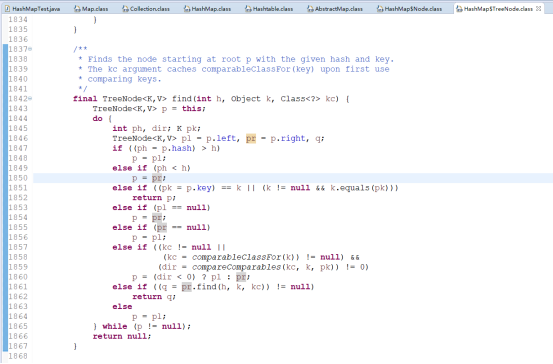553x364 pixels.
Task: Switch to the HashMap$Node.class tab
Action: click(x=409, y=8)
